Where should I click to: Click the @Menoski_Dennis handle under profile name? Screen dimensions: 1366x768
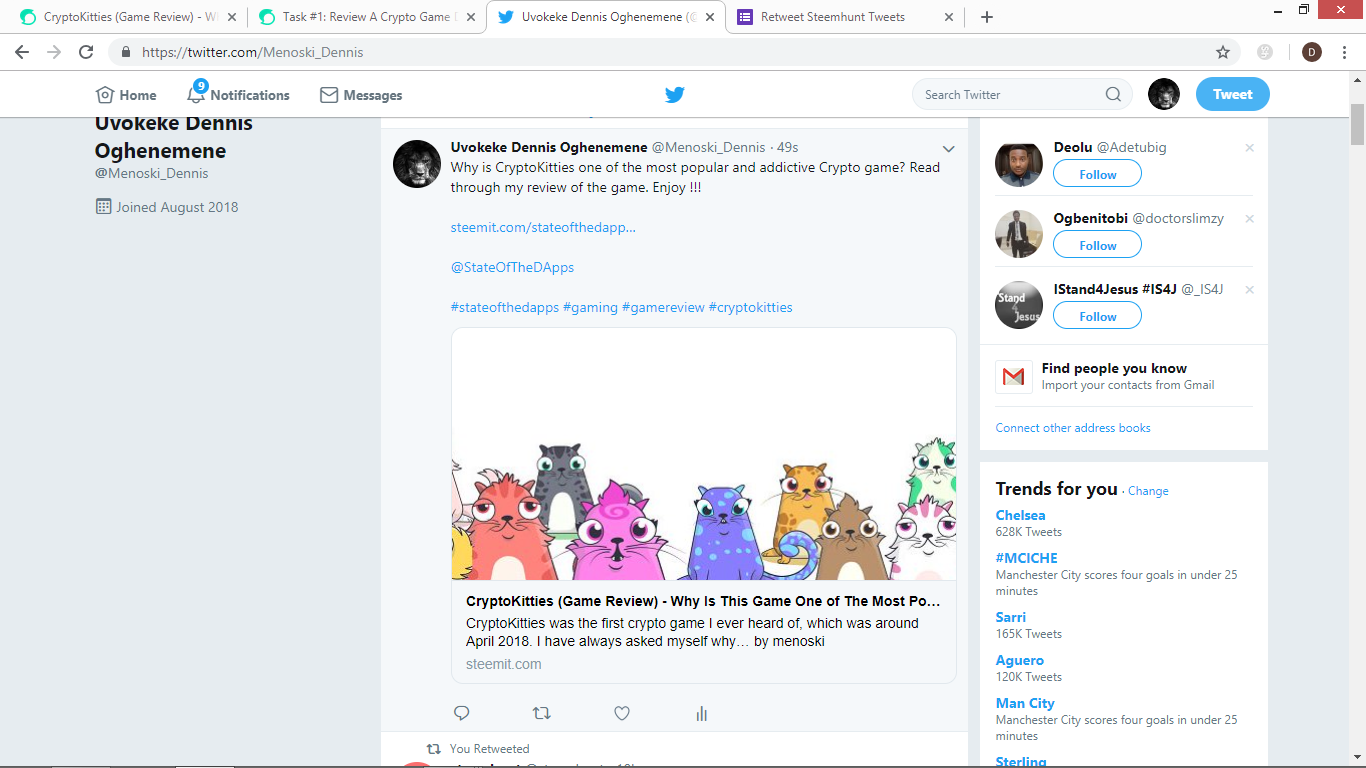(152, 173)
